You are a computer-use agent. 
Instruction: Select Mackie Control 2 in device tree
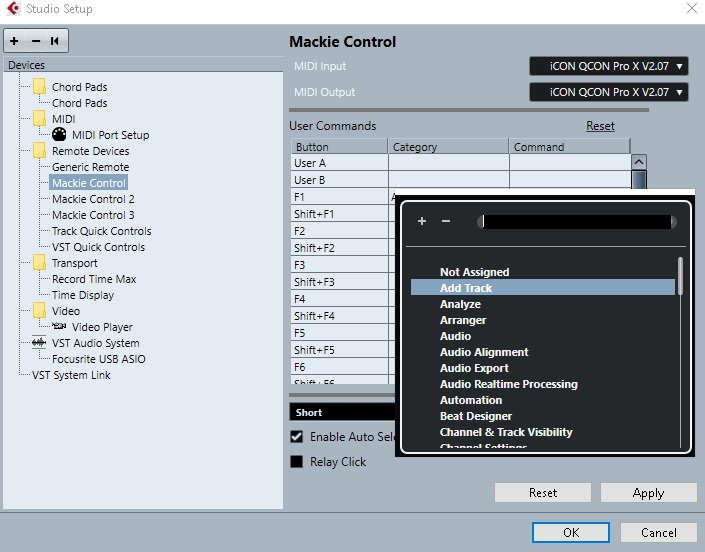pyautogui.click(x=93, y=199)
